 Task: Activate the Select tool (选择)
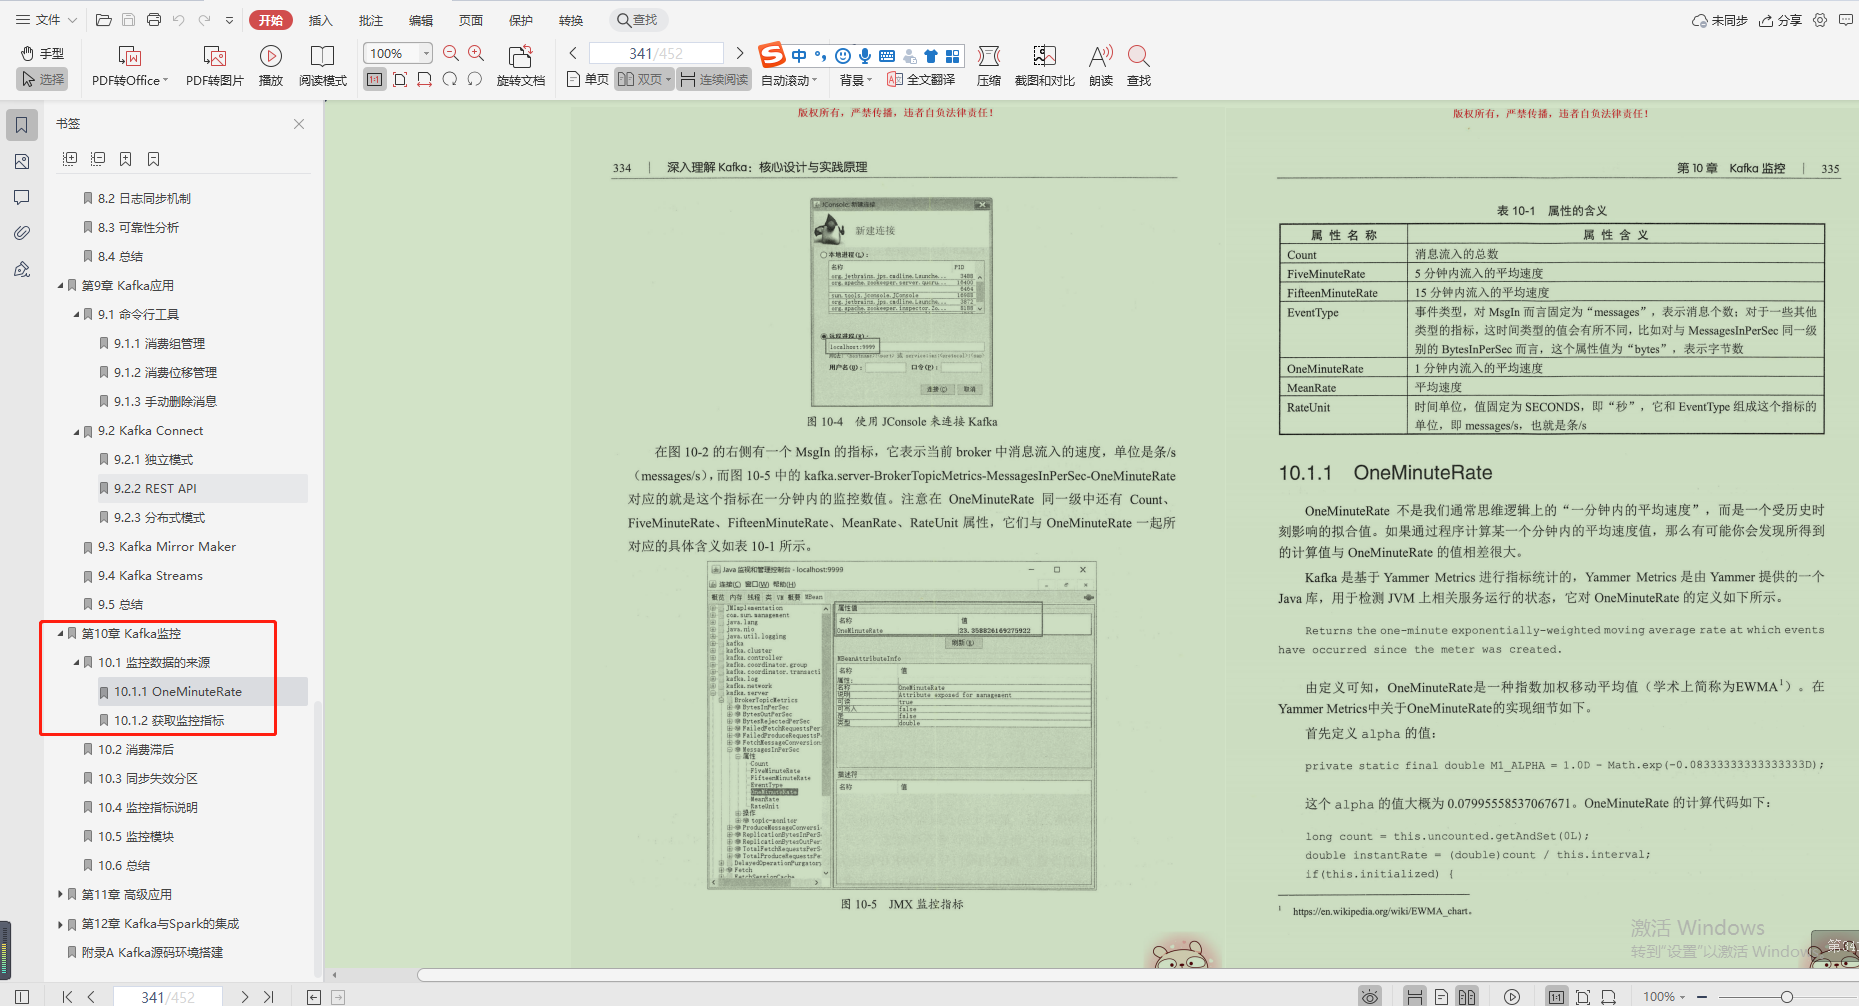click(x=42, y=79)
